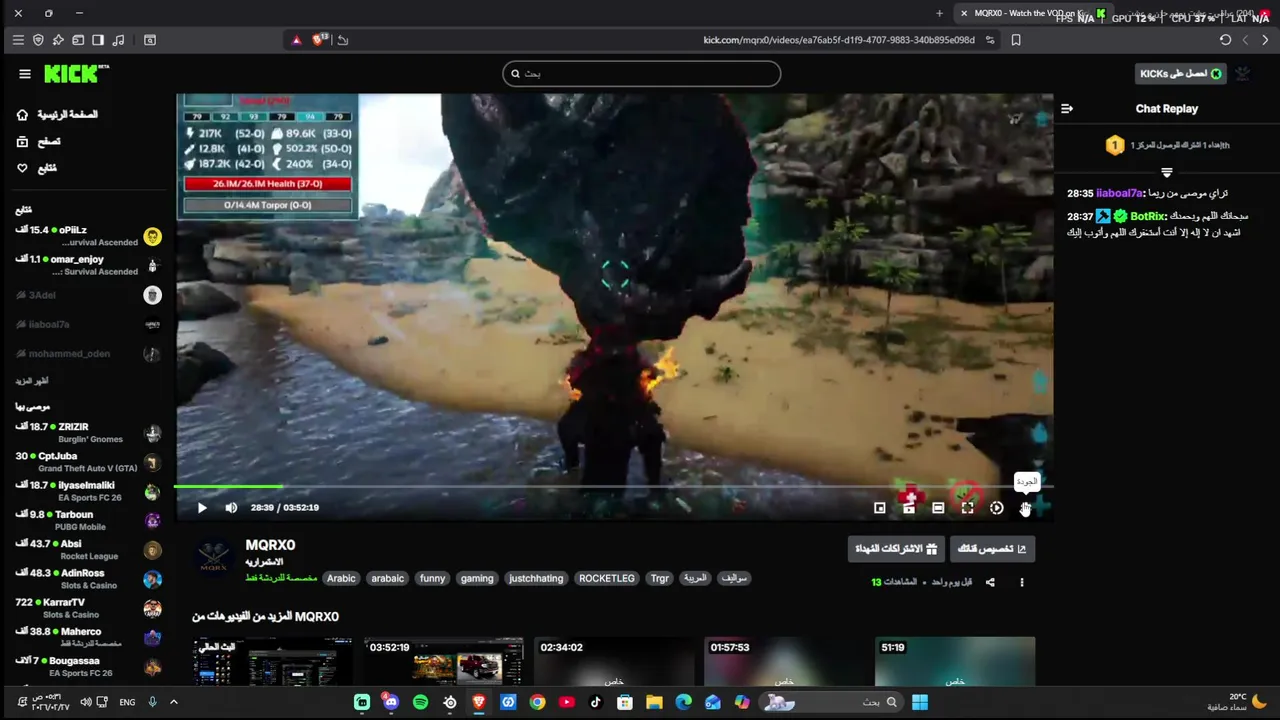Click the Get KICKs button
This screenshot has width=1280, height=720.
pyautogui.click(x=1180, y=74)
